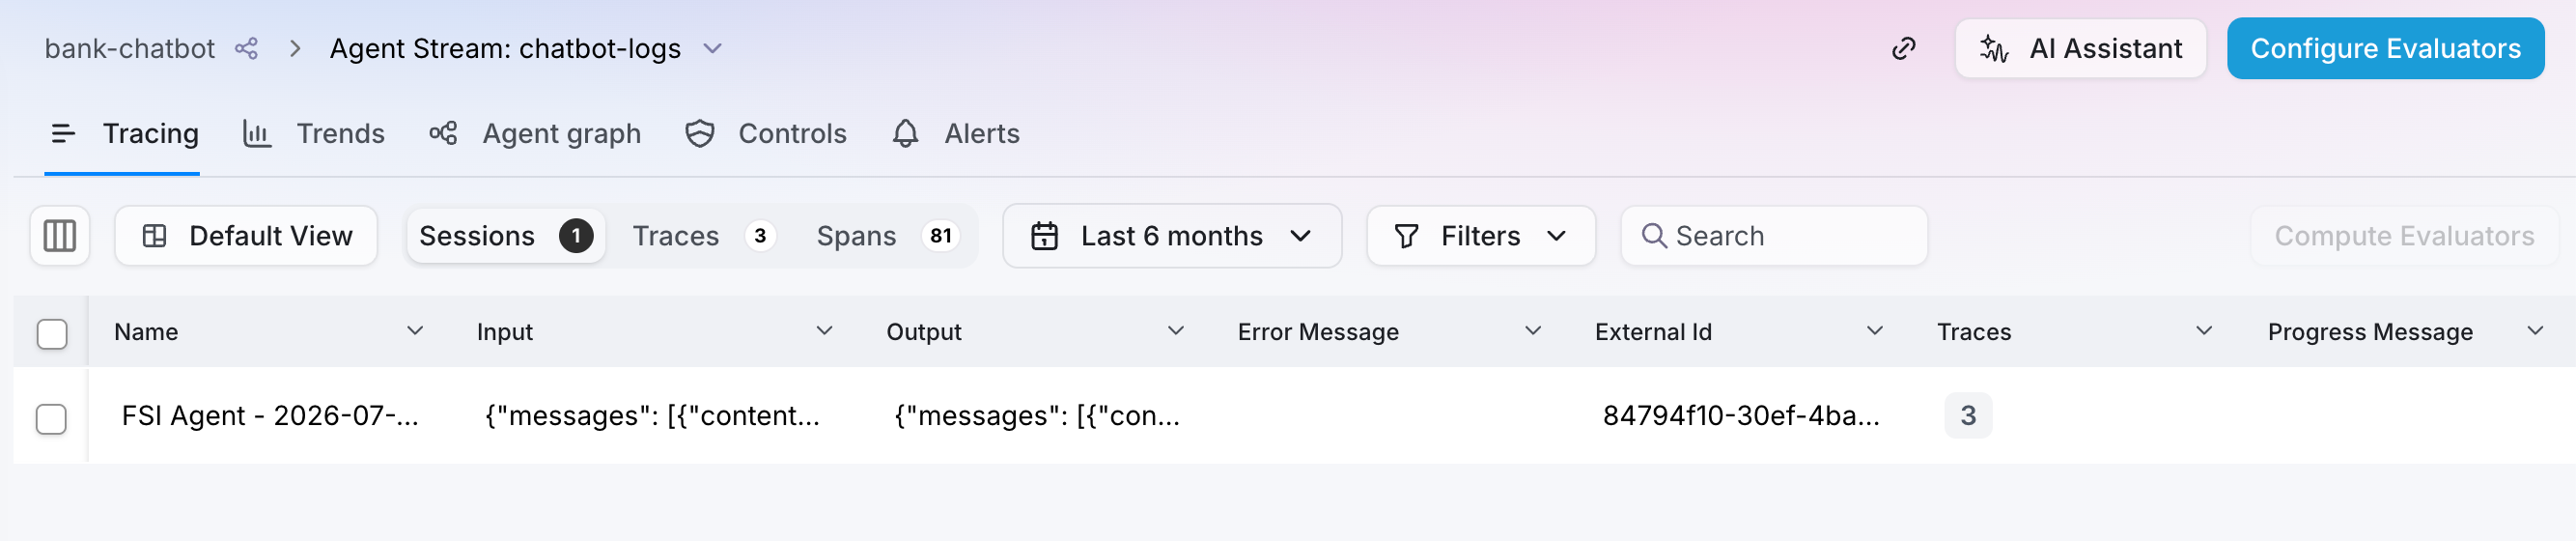The width and height of the screenshot is (2576, 541).
Task: Click the share icon next to bank-chatbot
Action: pyautogui.click(x=246, y=48)
